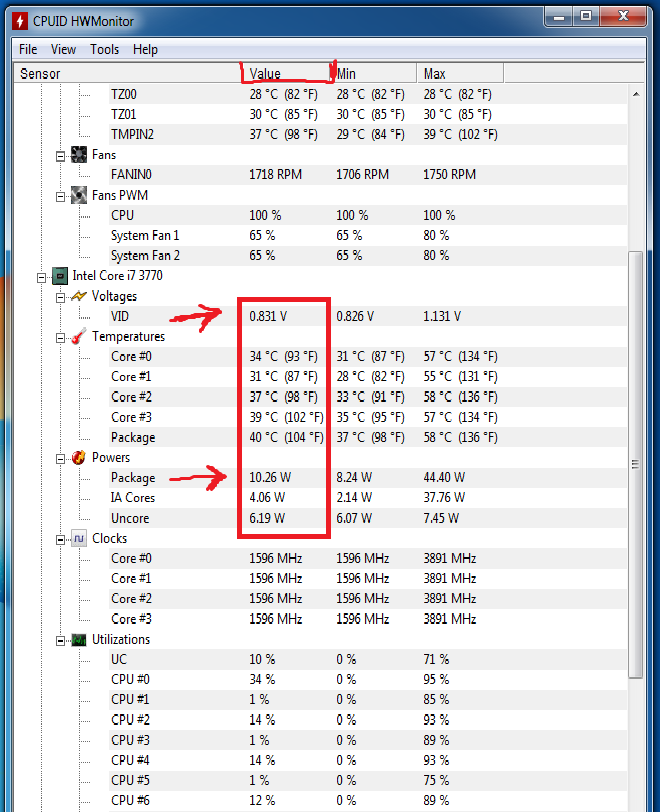
Task: Click the Fans category fan icon
Action: [79, 155]
